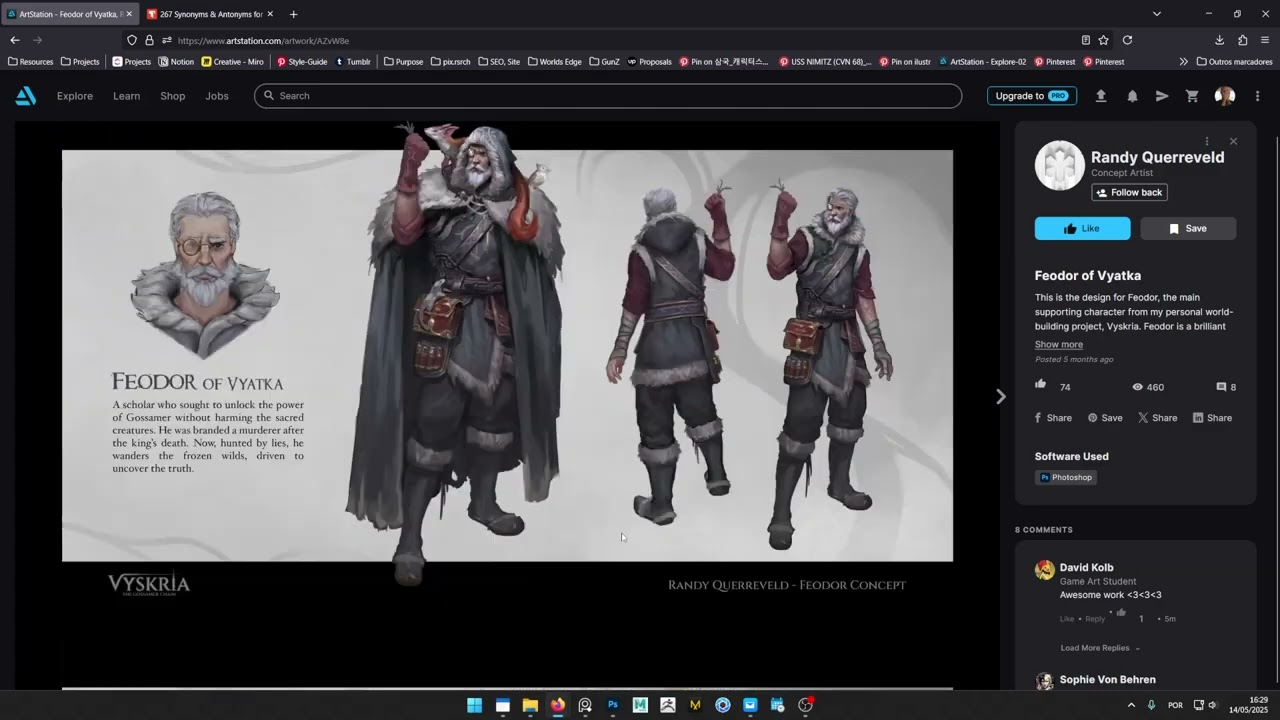Save artwork to Pinterest

(1105, 418)
